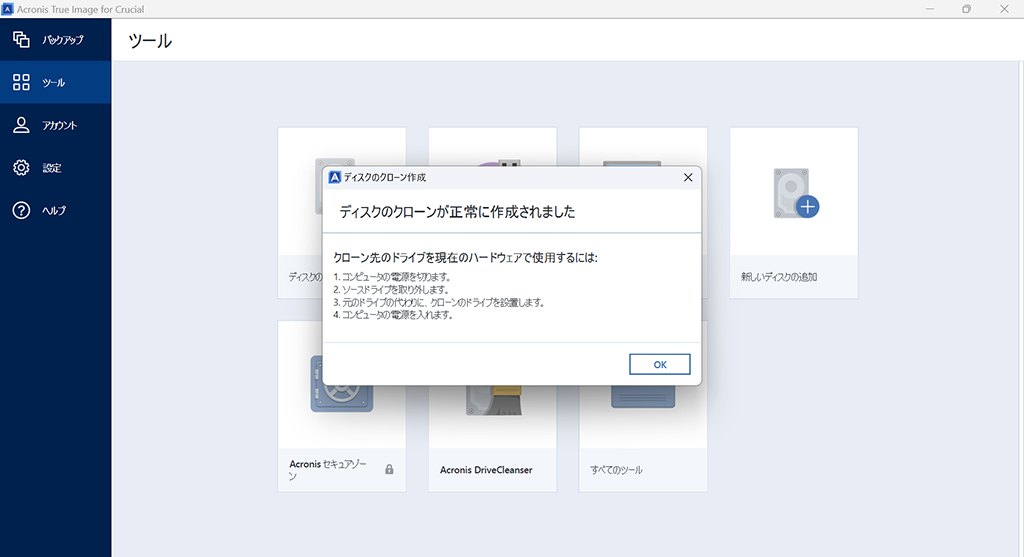The image size is (1024, 557).
Task: Click step 1 コンピュータの電源を切ります
Action: (x=392, y=277)
